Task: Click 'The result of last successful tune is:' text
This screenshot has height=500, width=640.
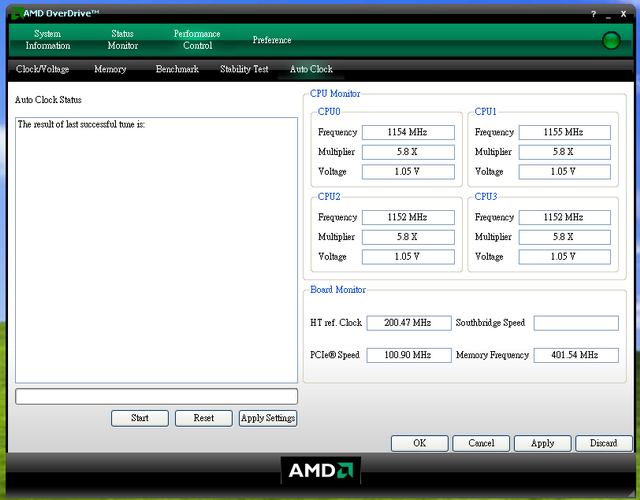Action: (x=81, y=124)
